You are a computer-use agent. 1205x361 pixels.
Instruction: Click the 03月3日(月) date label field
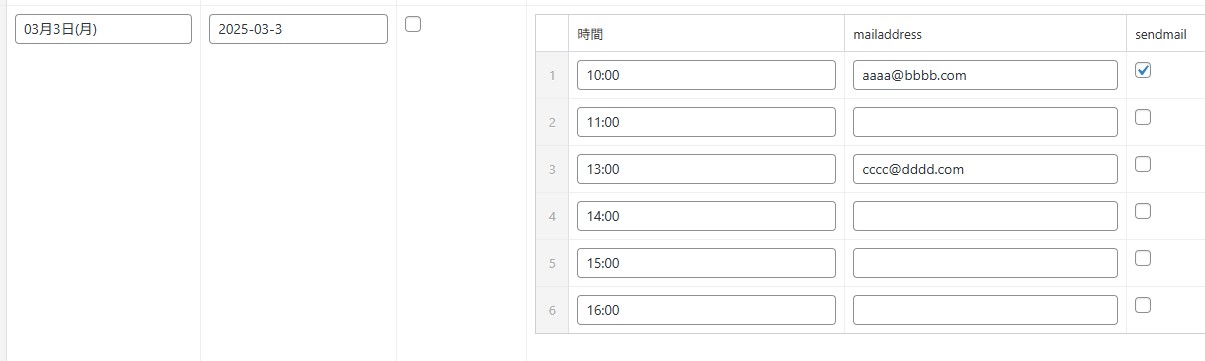click(x=103, y=29)
